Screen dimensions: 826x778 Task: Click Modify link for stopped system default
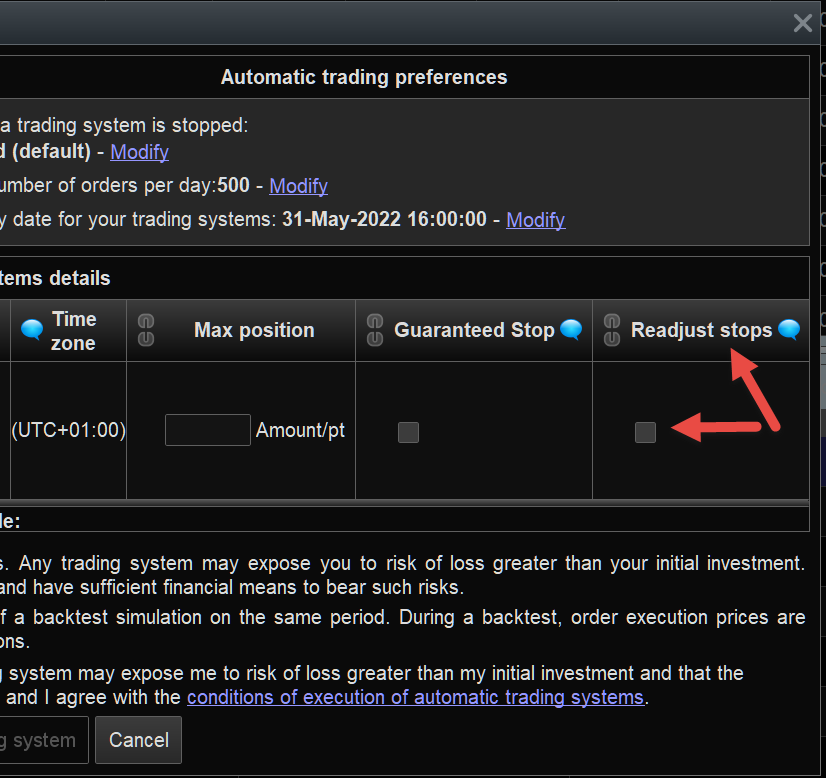(x=139, y=152)
